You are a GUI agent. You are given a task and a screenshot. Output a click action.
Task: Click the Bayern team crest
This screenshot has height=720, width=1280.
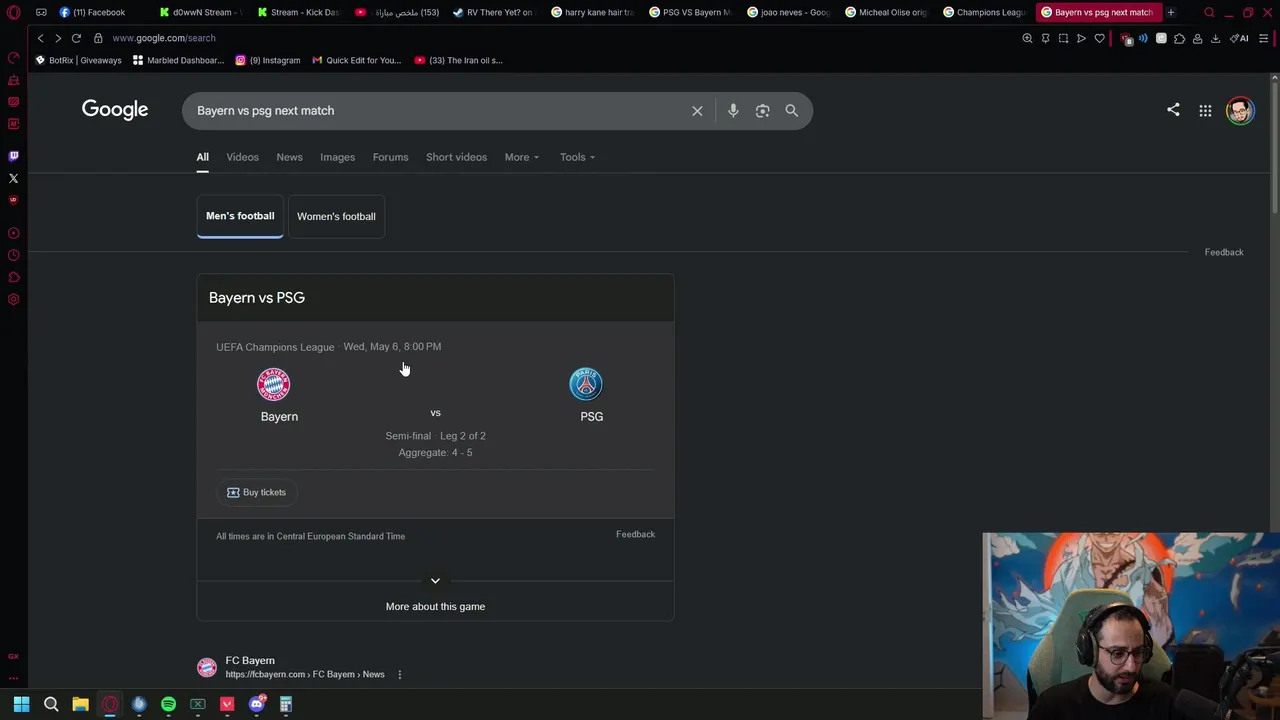[273, 385]
